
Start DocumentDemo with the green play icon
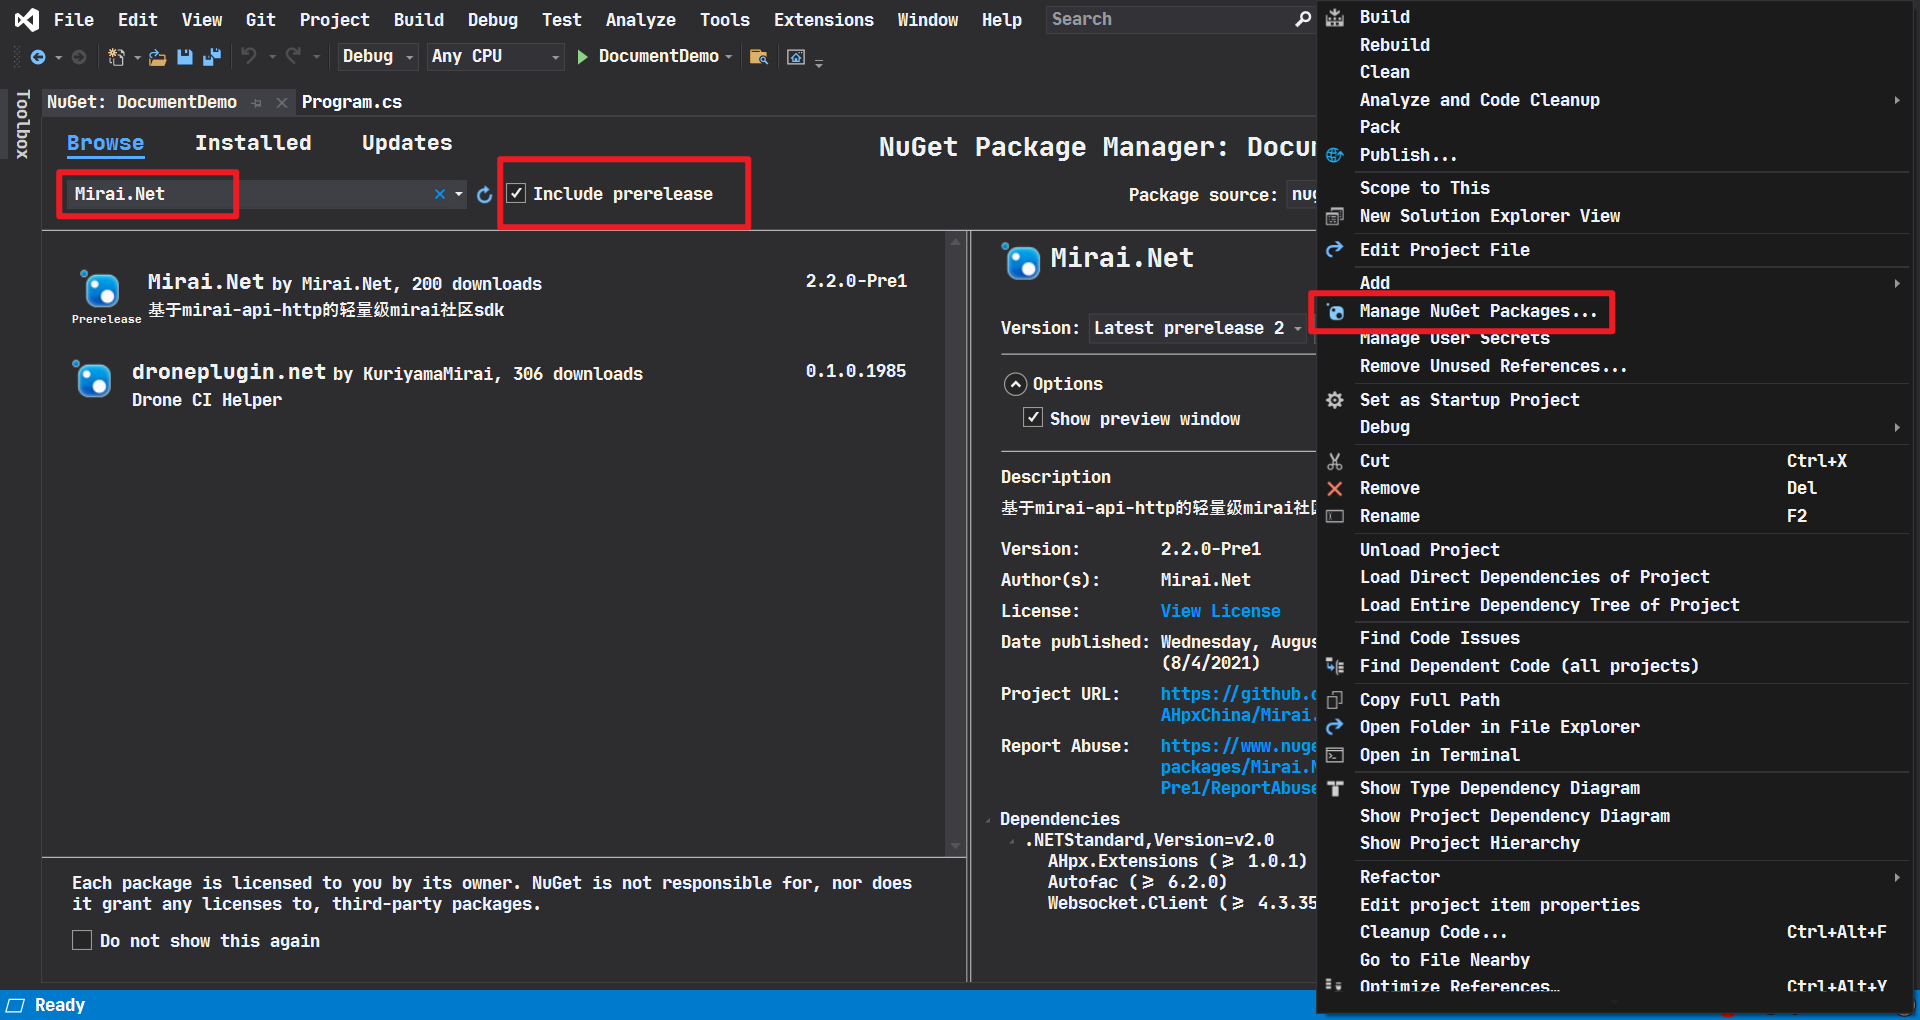583,57
